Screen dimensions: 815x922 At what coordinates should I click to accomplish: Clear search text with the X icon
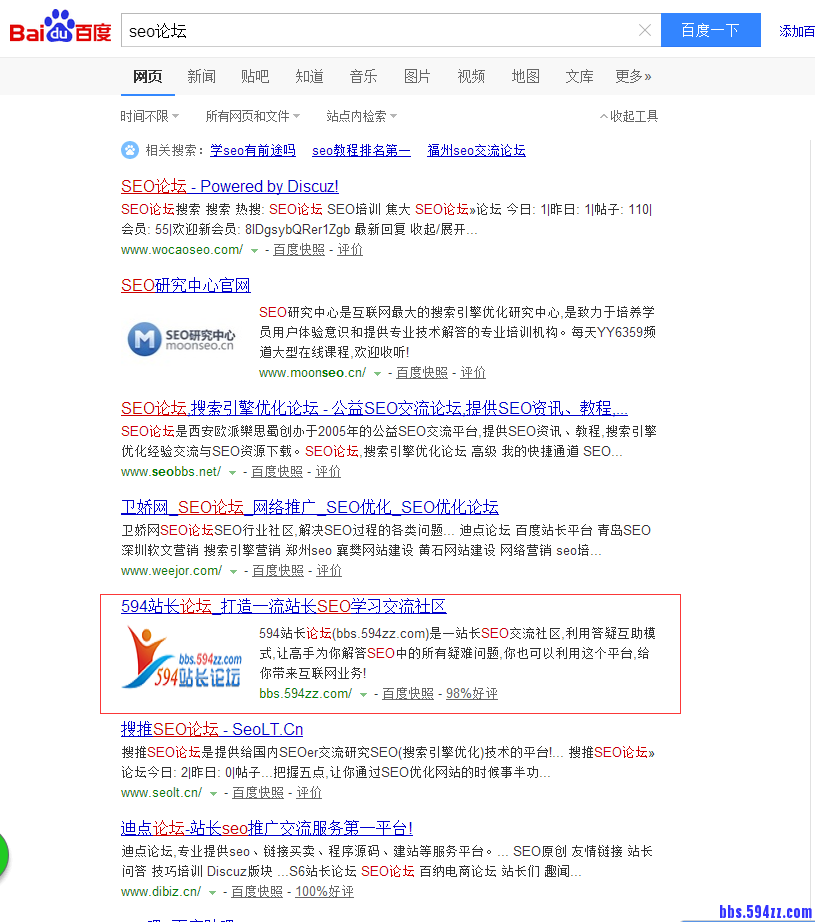pos(645,30)
